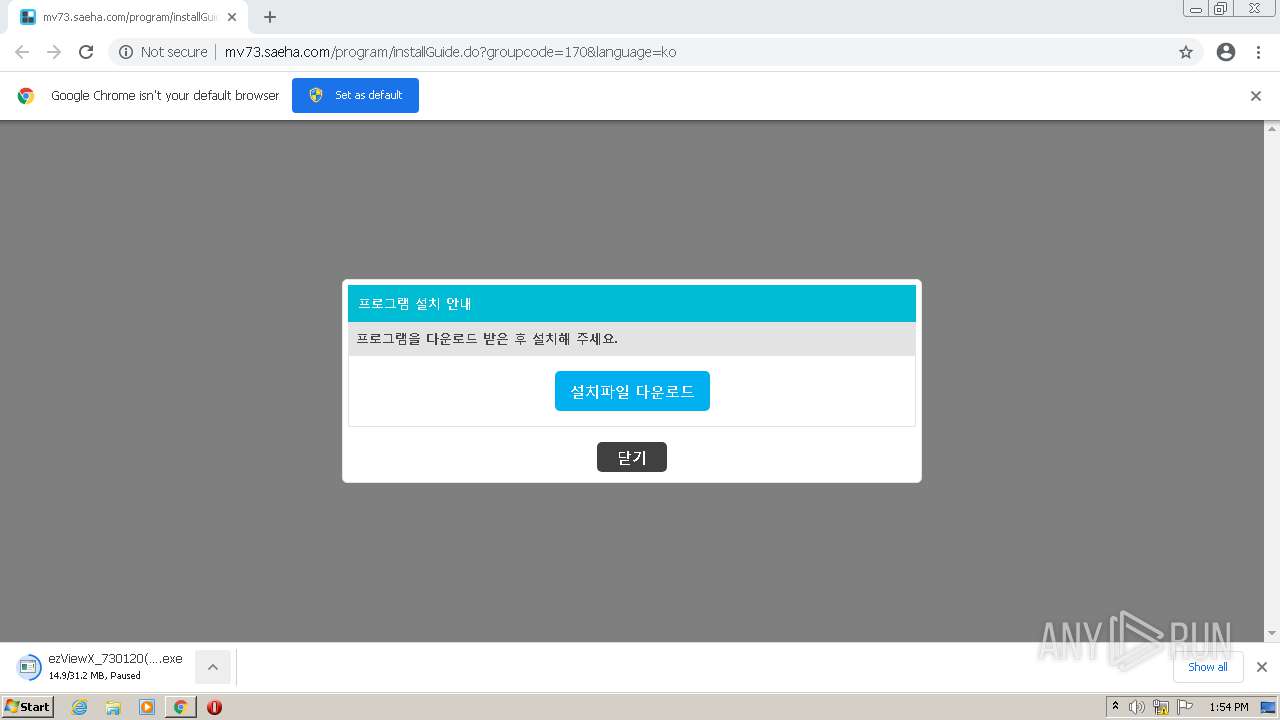Open the Chrome profile account icon
The image size is (1280, 720).
coord(1226,52)
